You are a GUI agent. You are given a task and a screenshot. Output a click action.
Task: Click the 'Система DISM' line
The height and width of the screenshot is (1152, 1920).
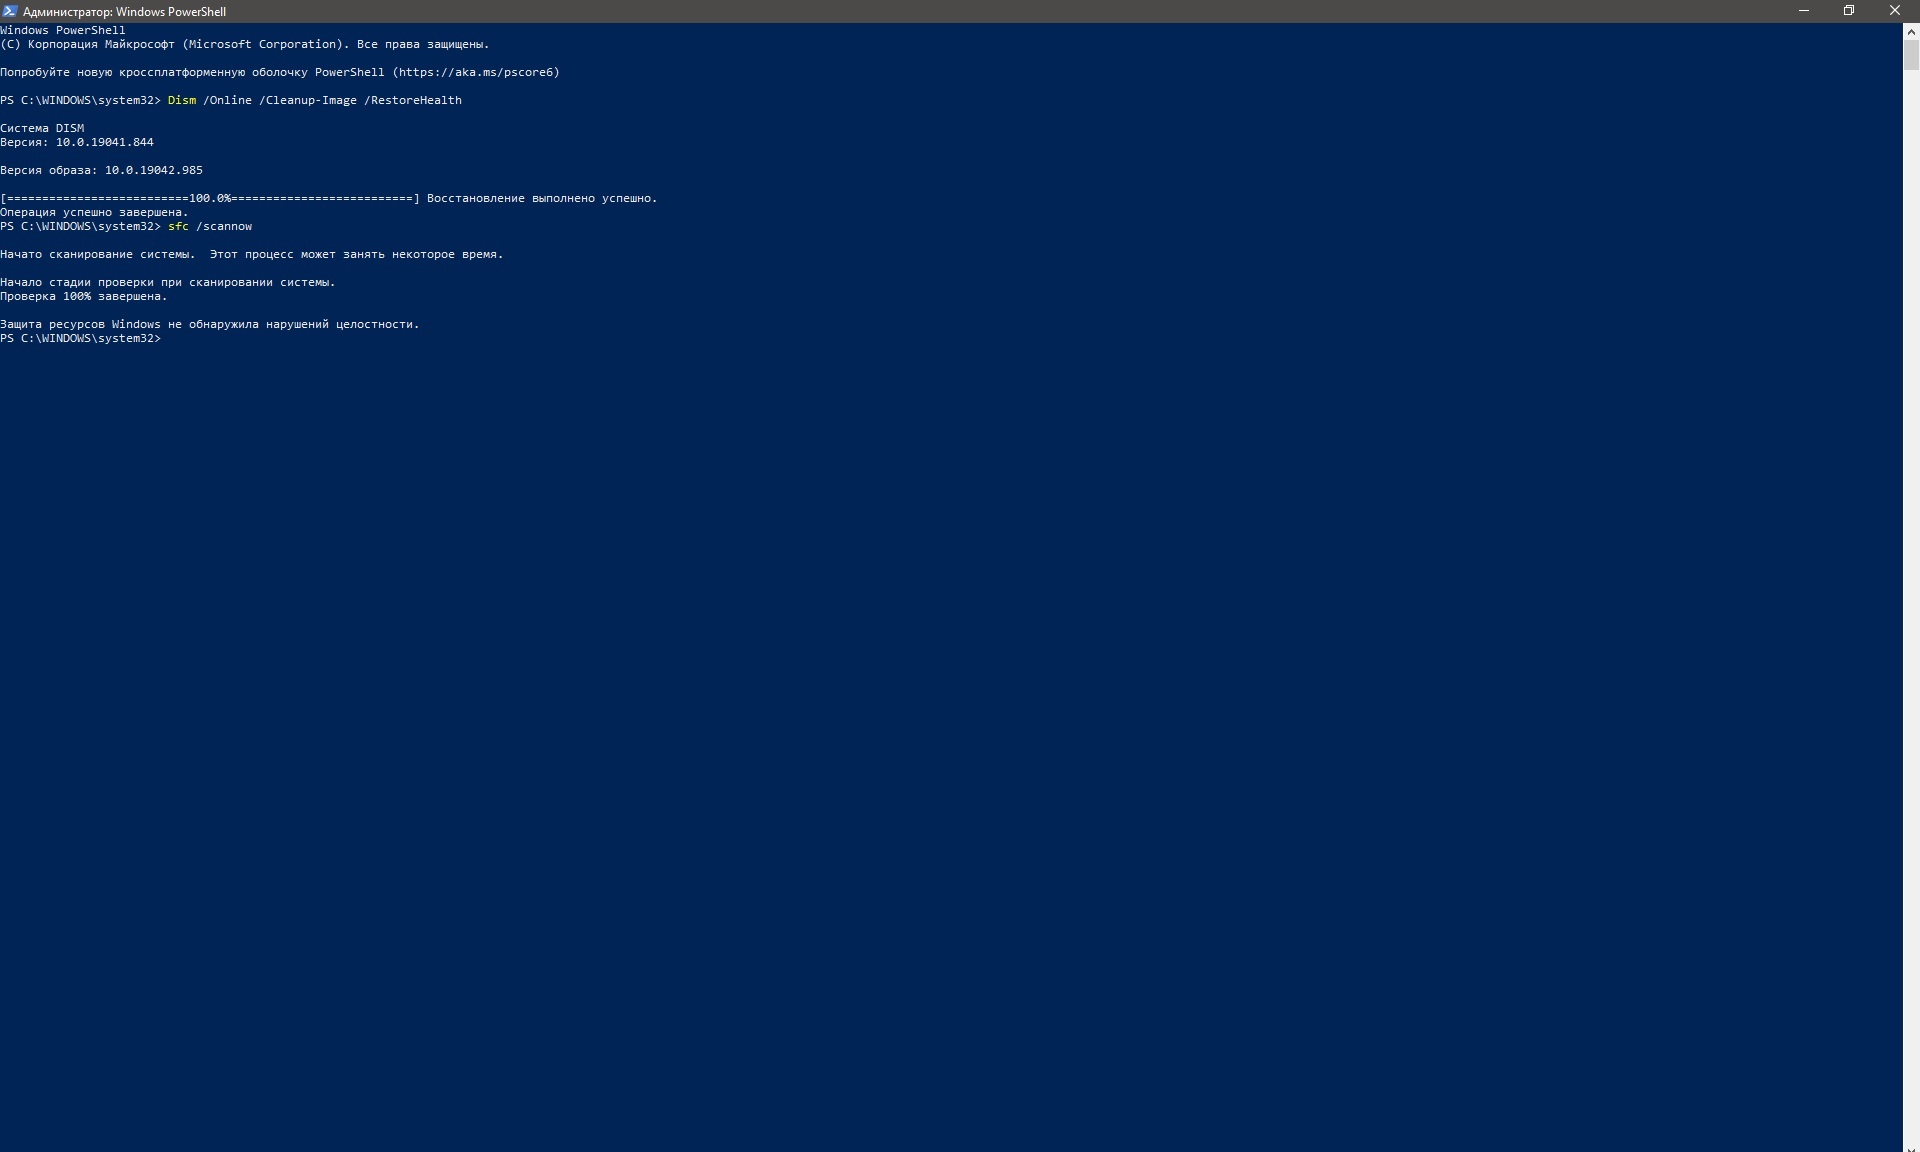(42, 128)
